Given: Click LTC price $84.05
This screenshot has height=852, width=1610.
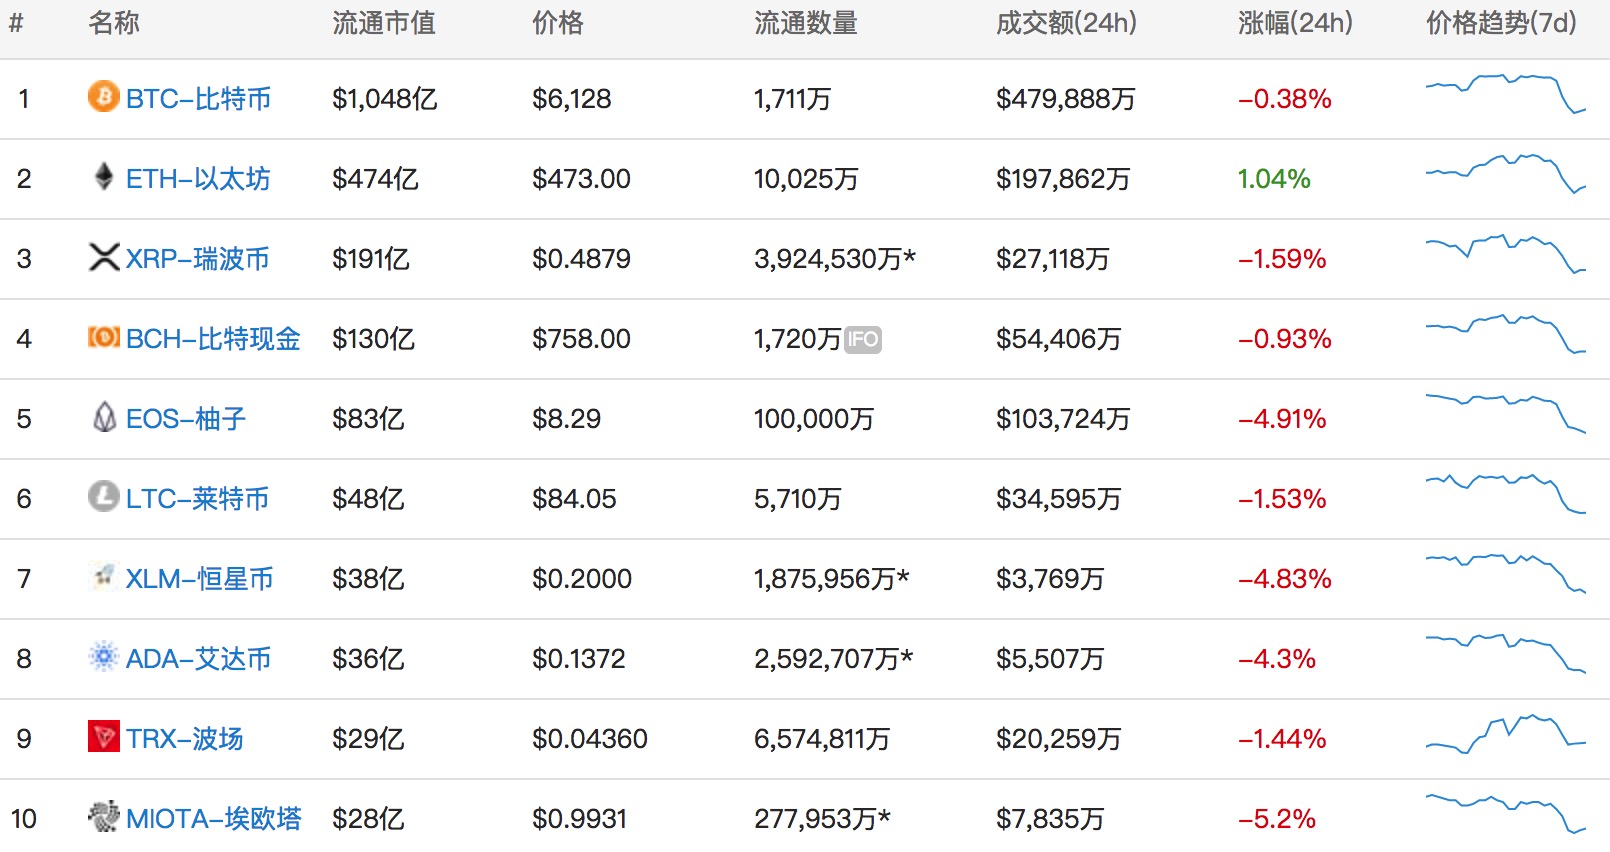Looking at the screenshot, I should [x=574, y=499].
